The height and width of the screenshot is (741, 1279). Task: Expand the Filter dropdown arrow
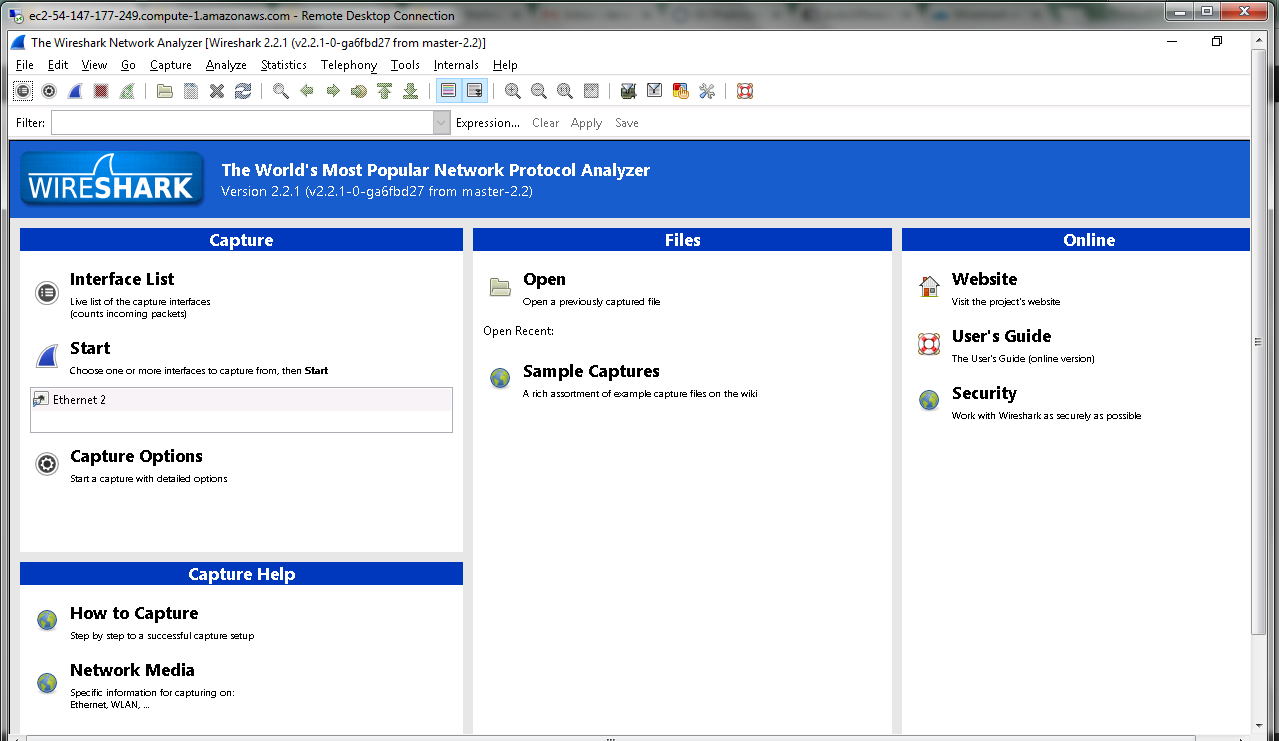tap(442, 123)
